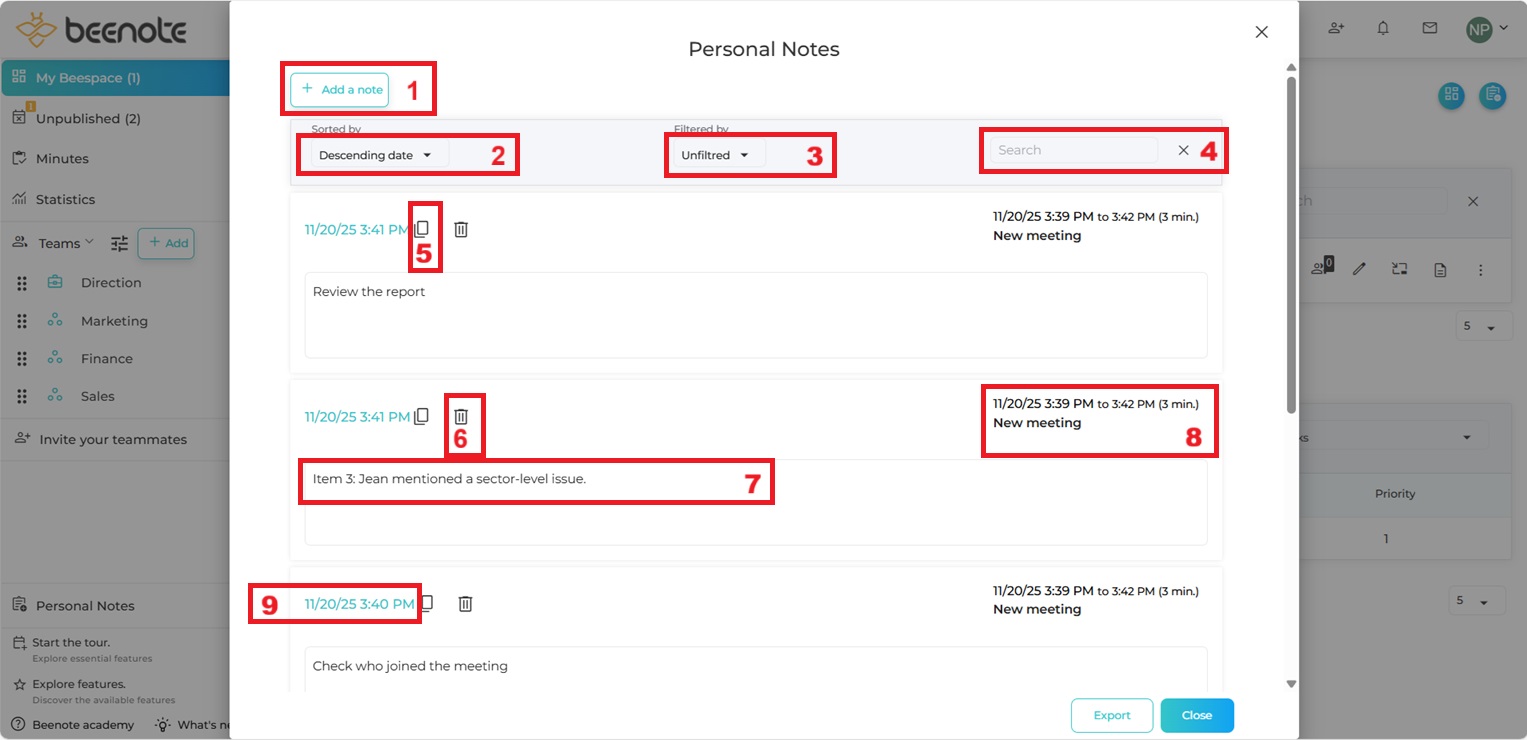Screen dimensions: 1527x740
Task: Copy the 'Item 3: Jean mentioned' note
Action: pyautogui.click(x=422, y=416)
